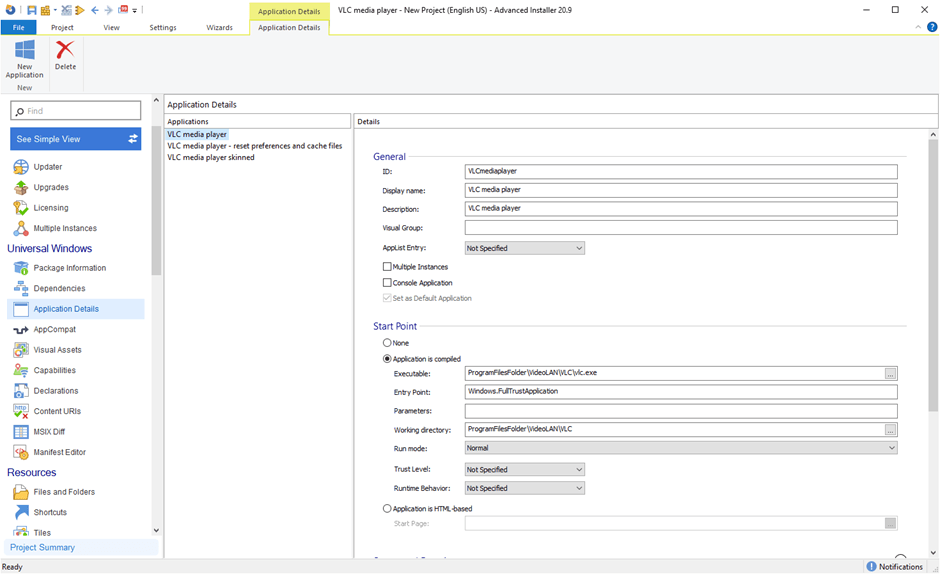Enable the Console Application checkbox

(387, 283)
